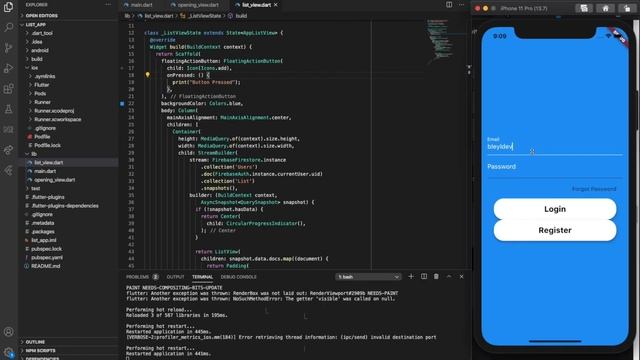Open the Explorer view in activity bar
This screenshot has height=360, width=640.
point(8,7)
